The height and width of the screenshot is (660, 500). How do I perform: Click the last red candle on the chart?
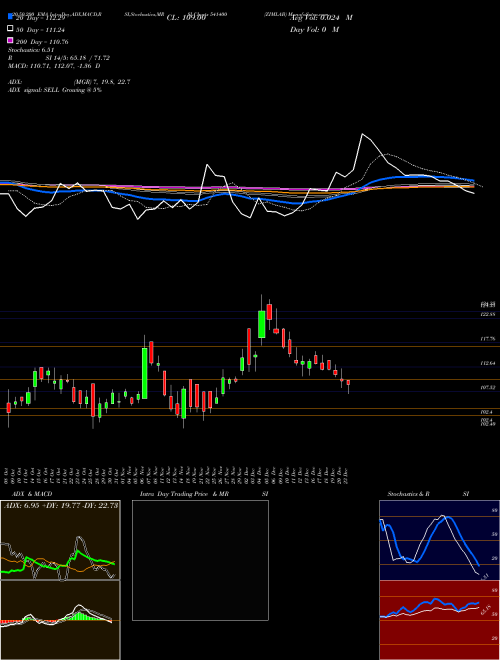[x=348, y=382]
